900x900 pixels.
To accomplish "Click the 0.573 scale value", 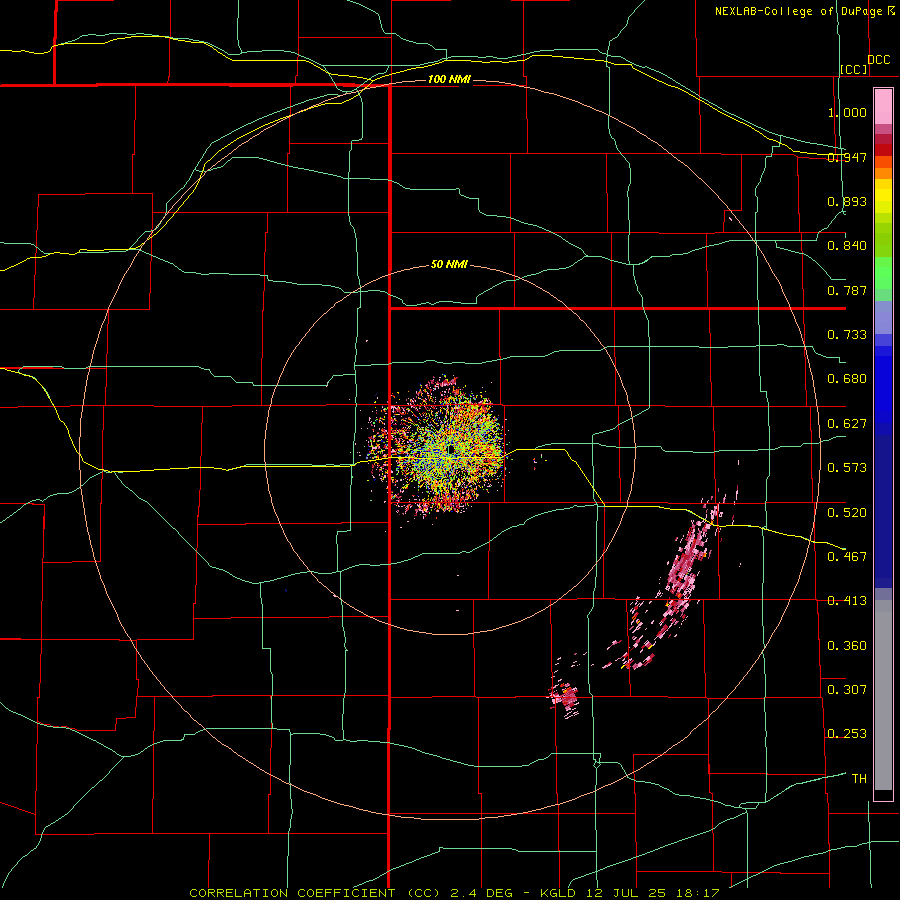I will point(847,468).
